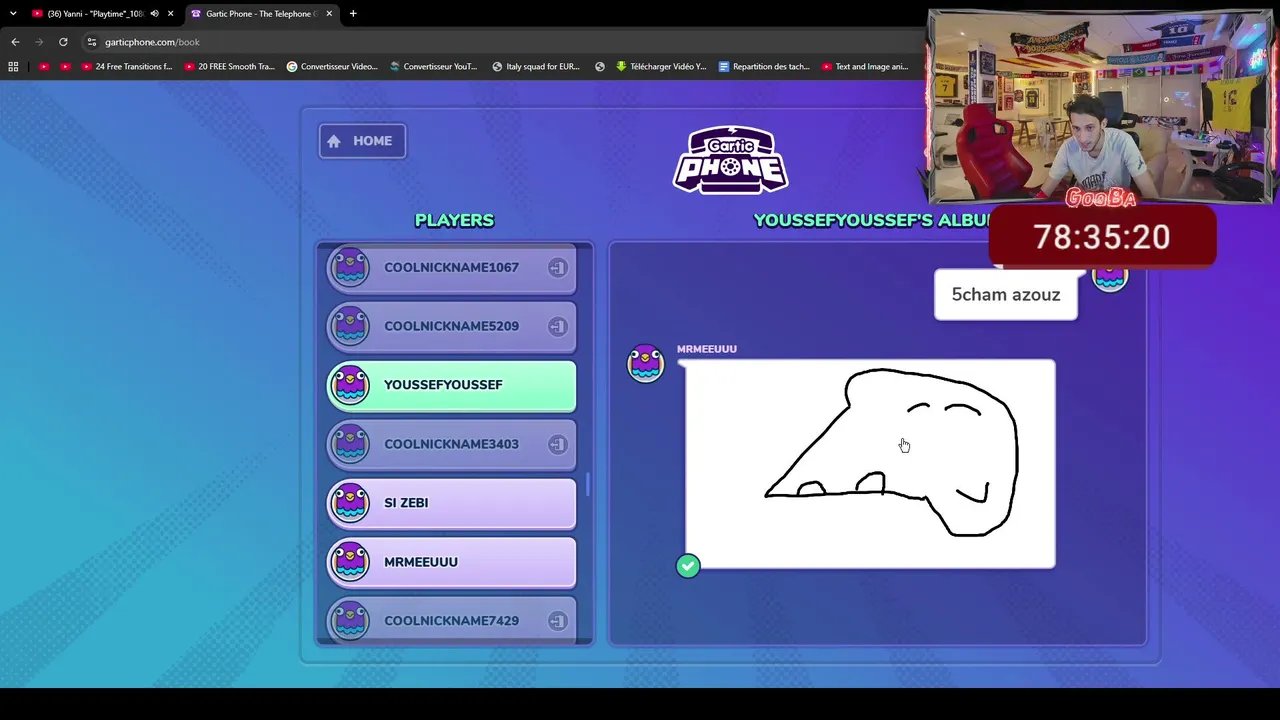The height and width of the screenshot is (720, 1280).
Task: Open a new browser tab
Action: pos(353,14)
